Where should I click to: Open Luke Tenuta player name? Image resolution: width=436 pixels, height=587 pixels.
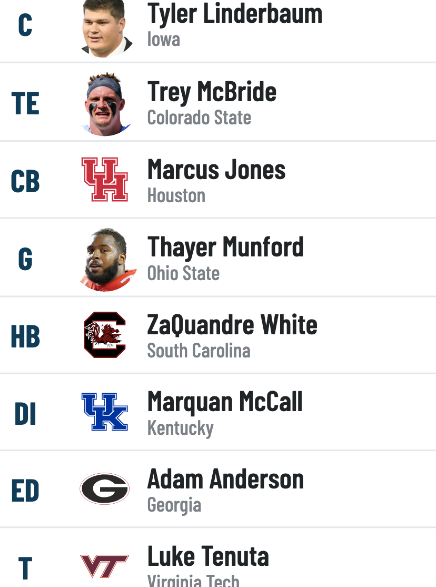tap(208, 557)
